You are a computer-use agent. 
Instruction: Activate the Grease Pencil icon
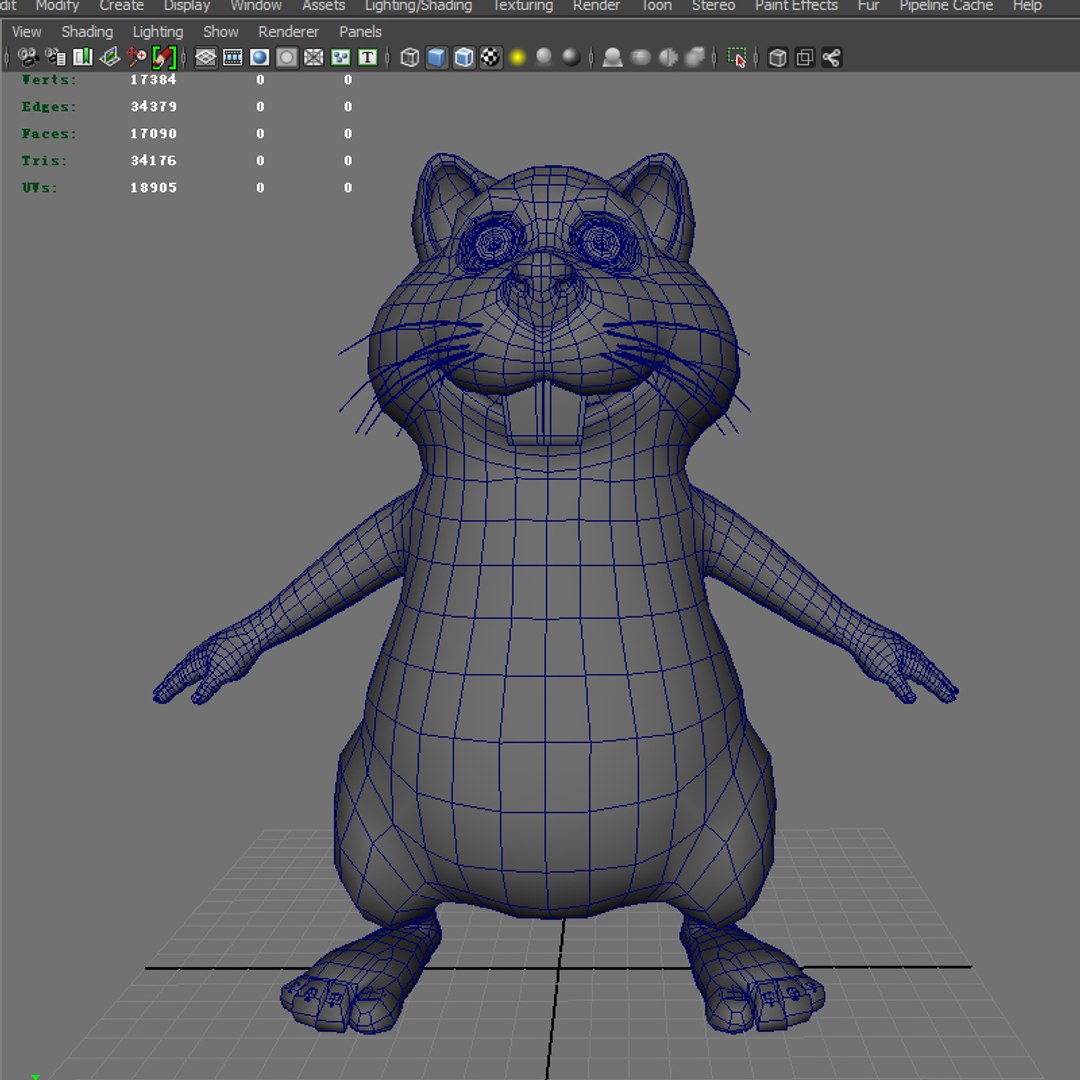tap(164, 57)
